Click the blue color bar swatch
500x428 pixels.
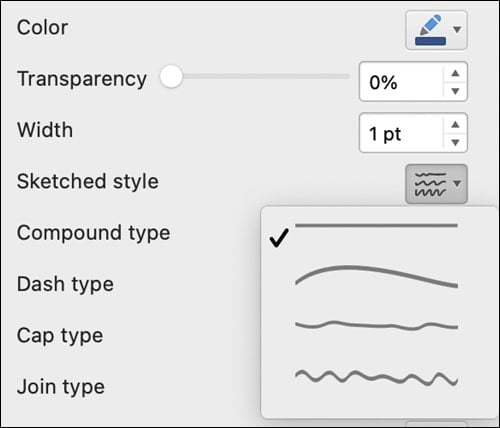click(x=430, y=41)
